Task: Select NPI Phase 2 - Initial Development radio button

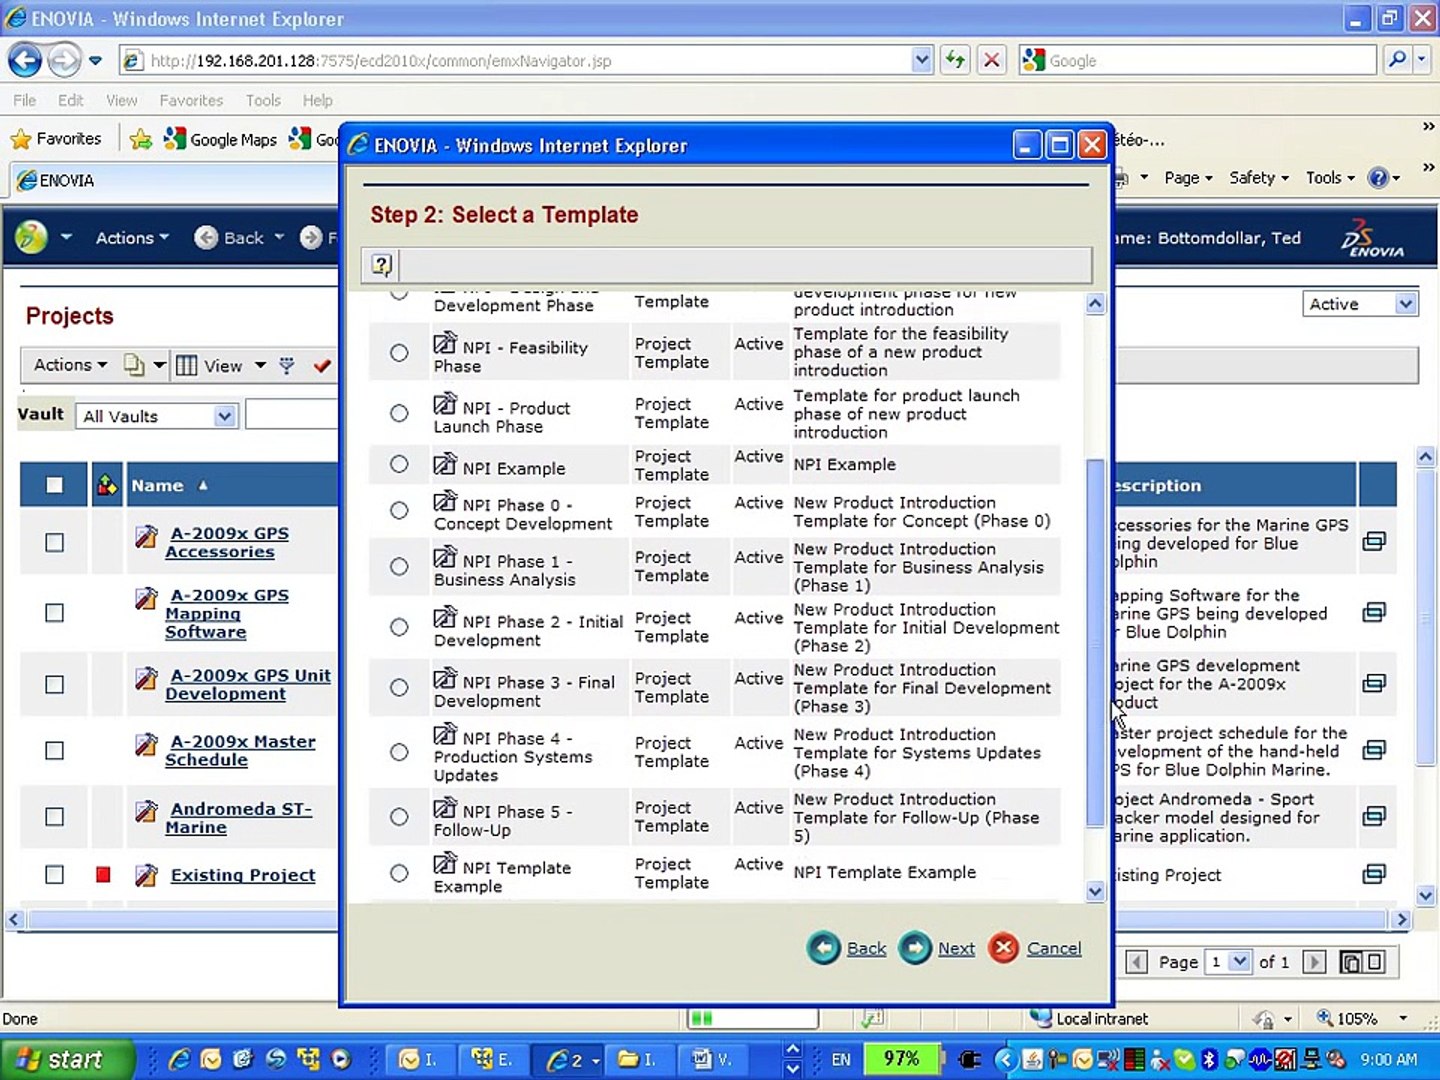Action: coord(399,627)
